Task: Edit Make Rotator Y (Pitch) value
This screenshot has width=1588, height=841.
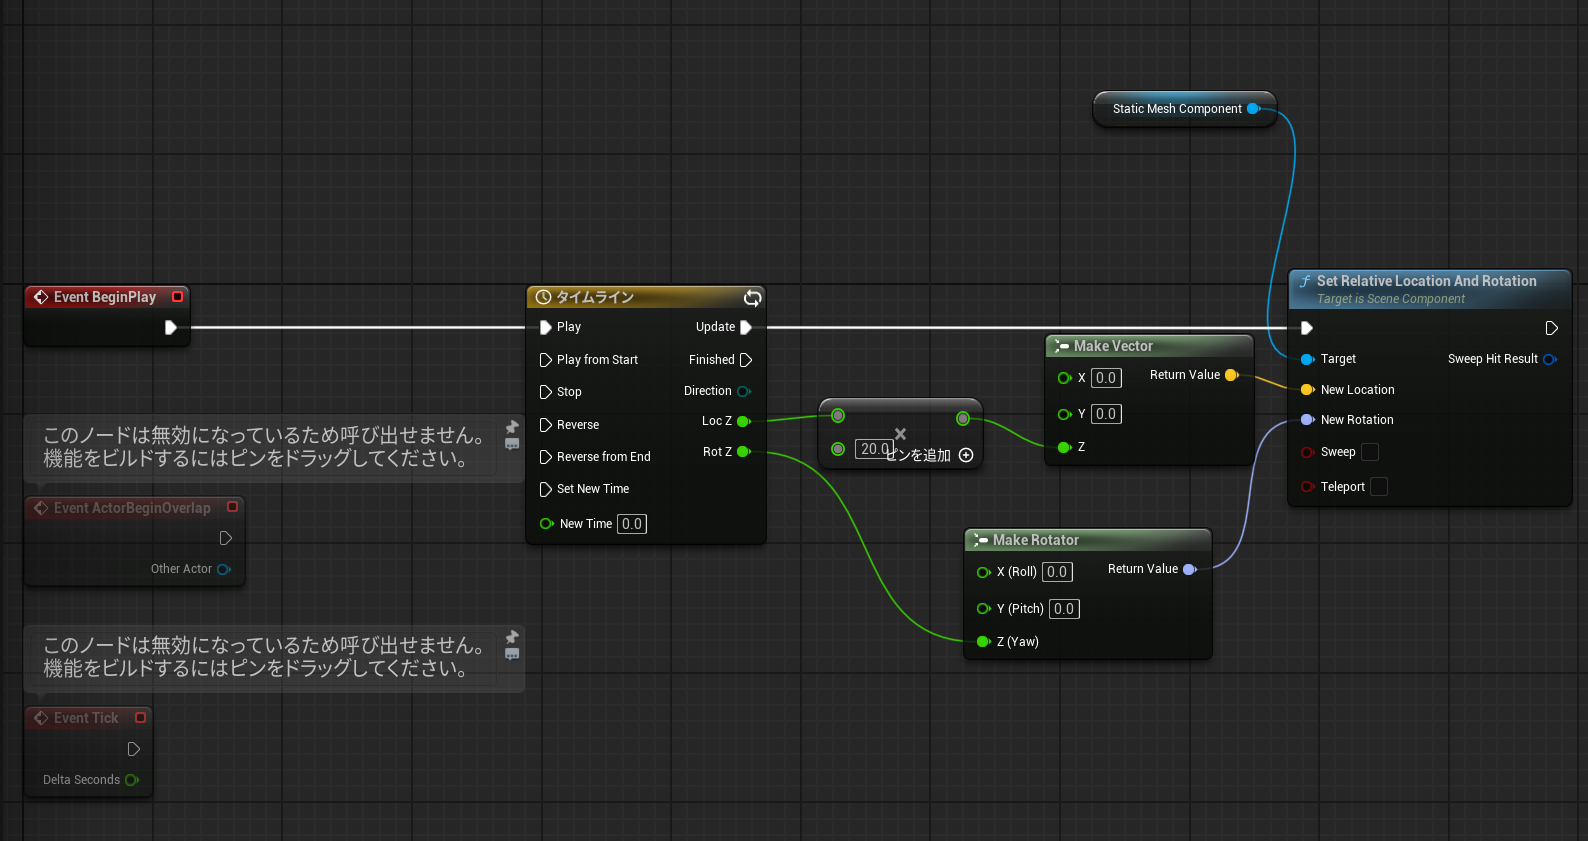Action: point(1064,609)
